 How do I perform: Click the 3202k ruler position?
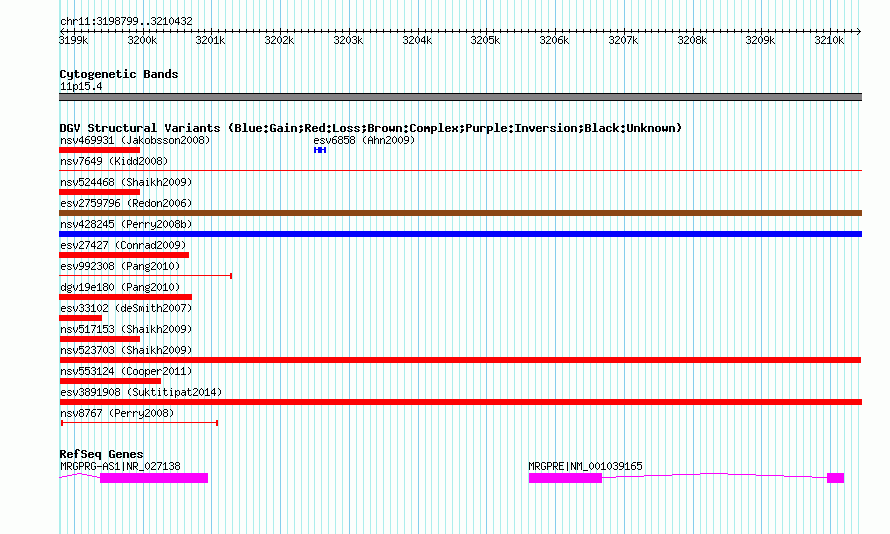279,40
